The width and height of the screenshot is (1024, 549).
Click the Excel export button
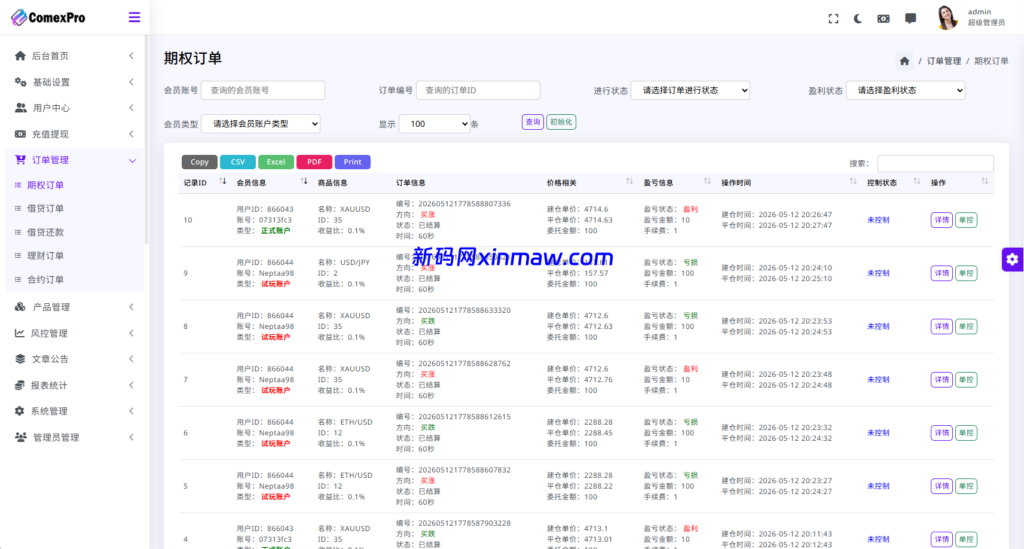point(276,162)
